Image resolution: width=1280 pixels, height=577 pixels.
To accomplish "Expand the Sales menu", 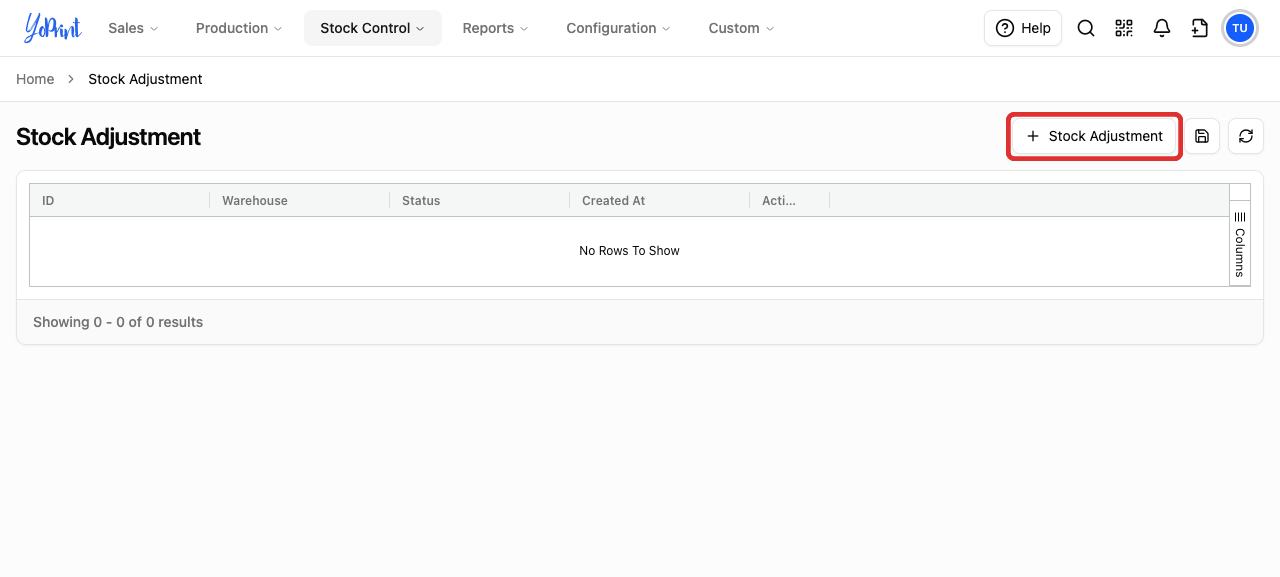I will tap(133, 28).
